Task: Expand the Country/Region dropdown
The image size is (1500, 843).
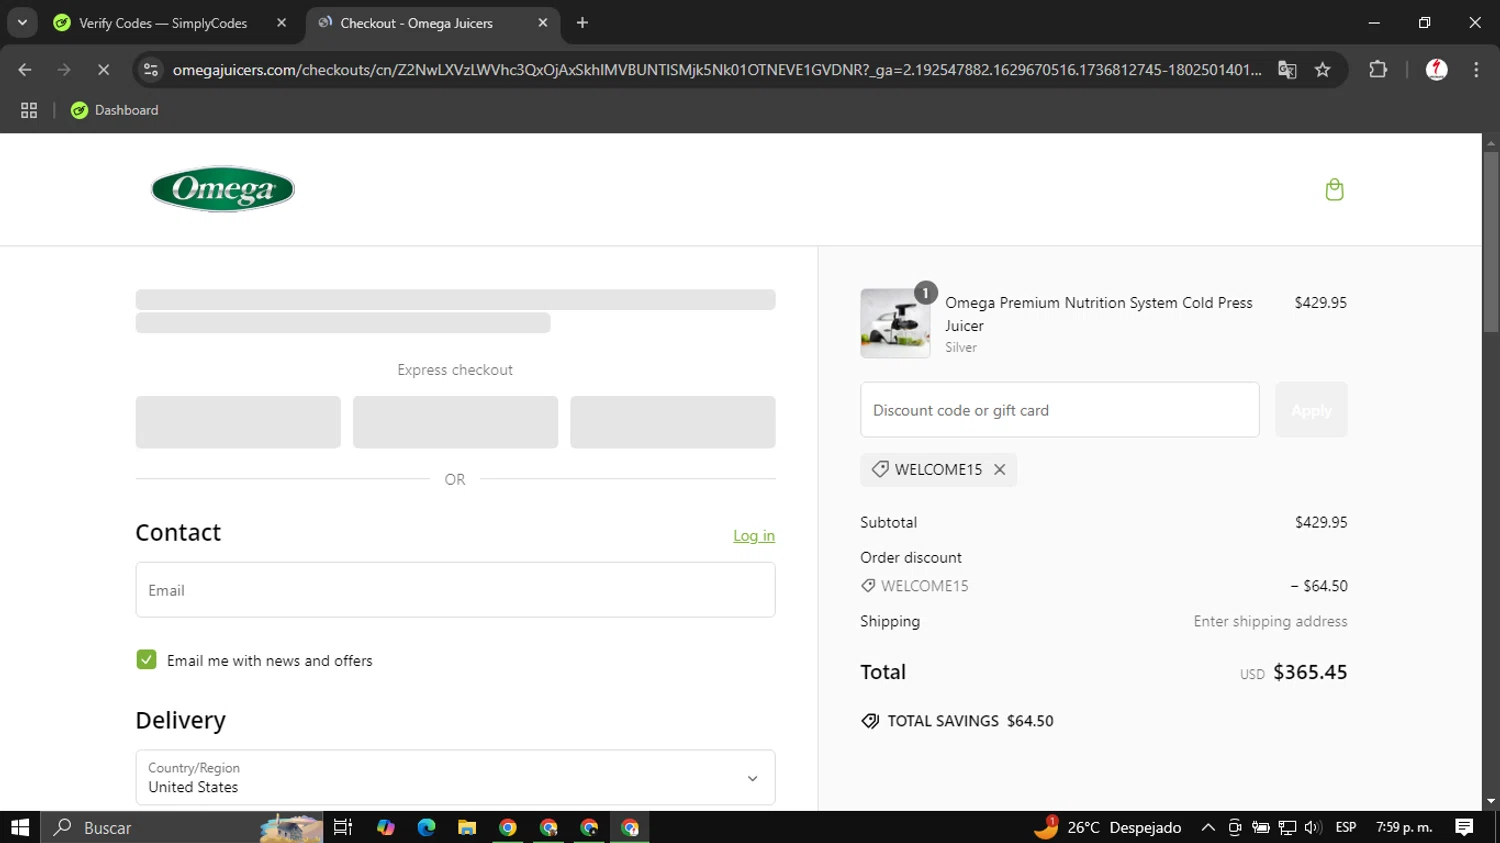Action: tap(455, 778)
